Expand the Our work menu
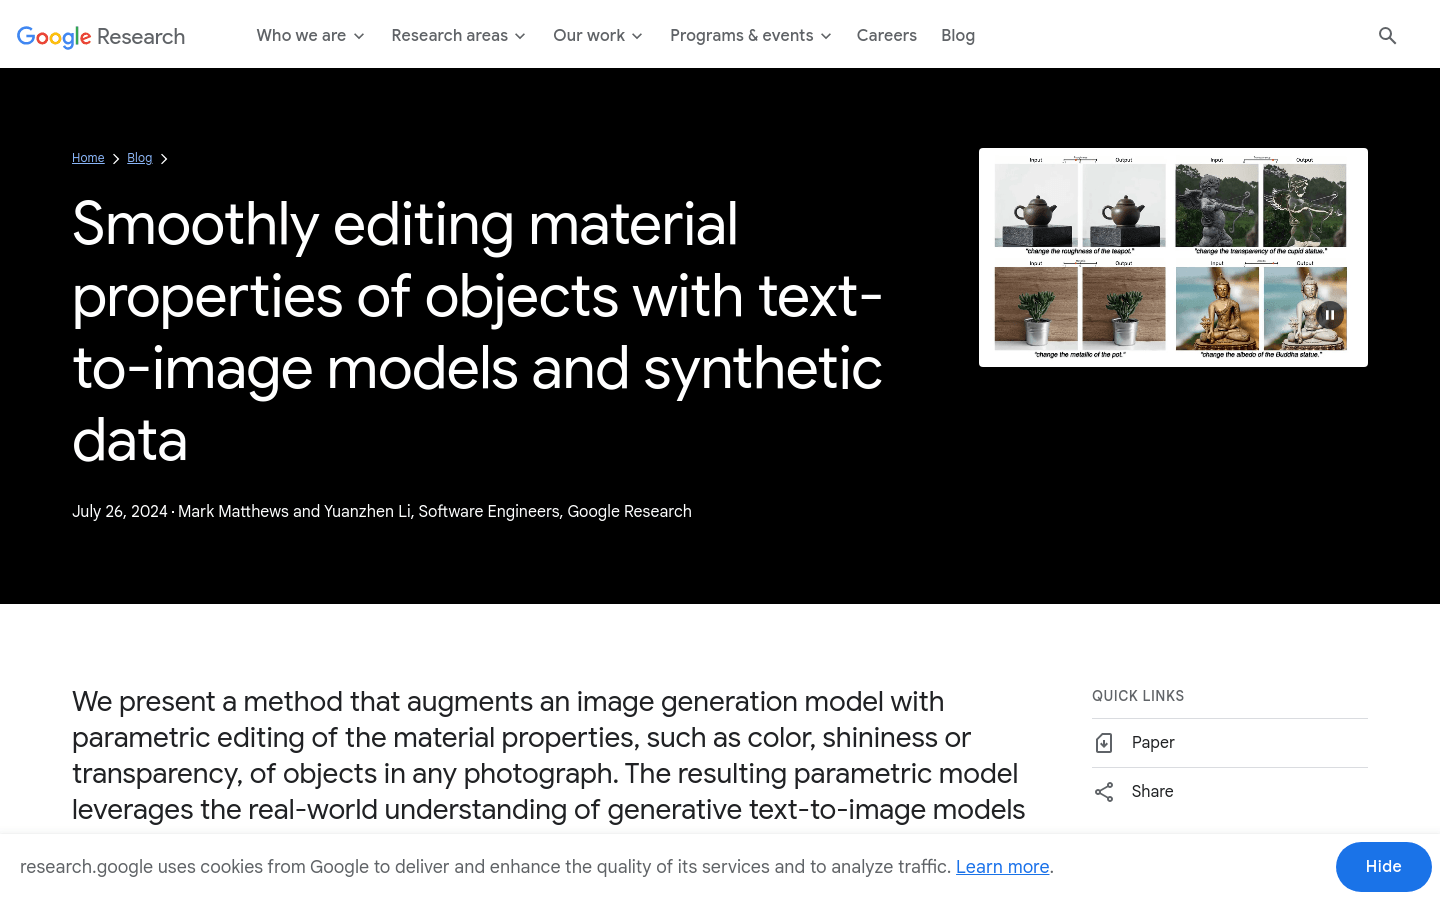 pos(598,36)
